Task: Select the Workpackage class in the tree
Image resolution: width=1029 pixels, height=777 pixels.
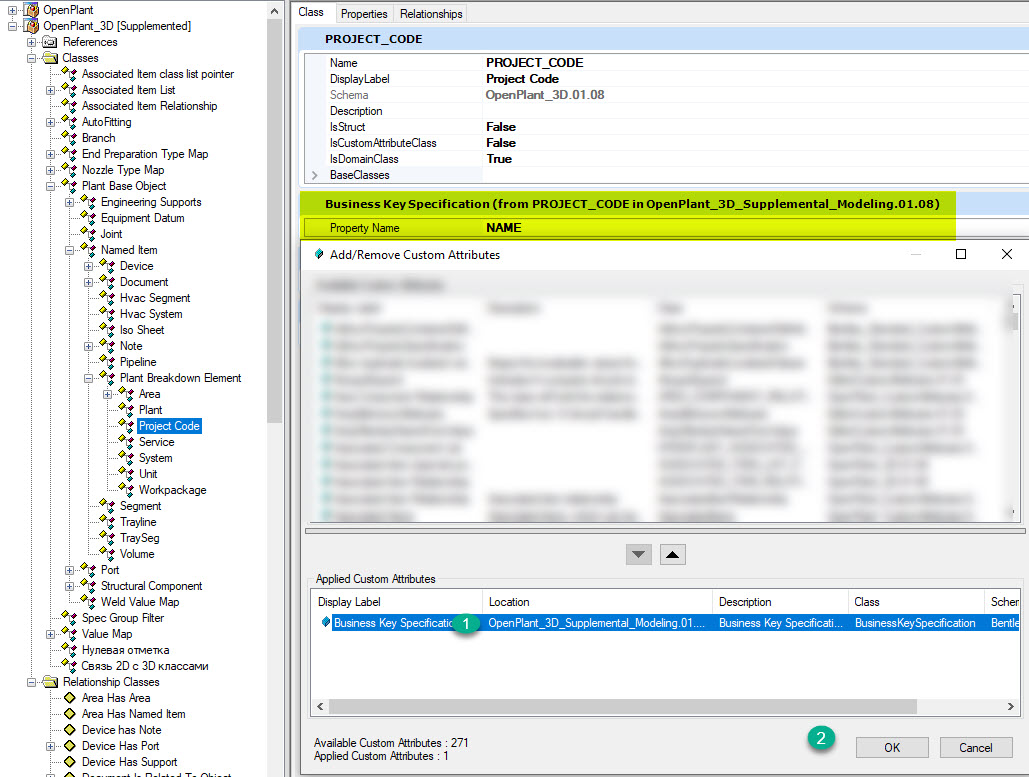Action: click(x=173, y=490)
